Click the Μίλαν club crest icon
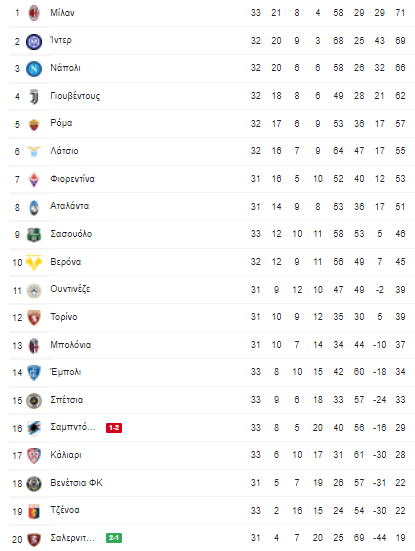 click(34, 13)
